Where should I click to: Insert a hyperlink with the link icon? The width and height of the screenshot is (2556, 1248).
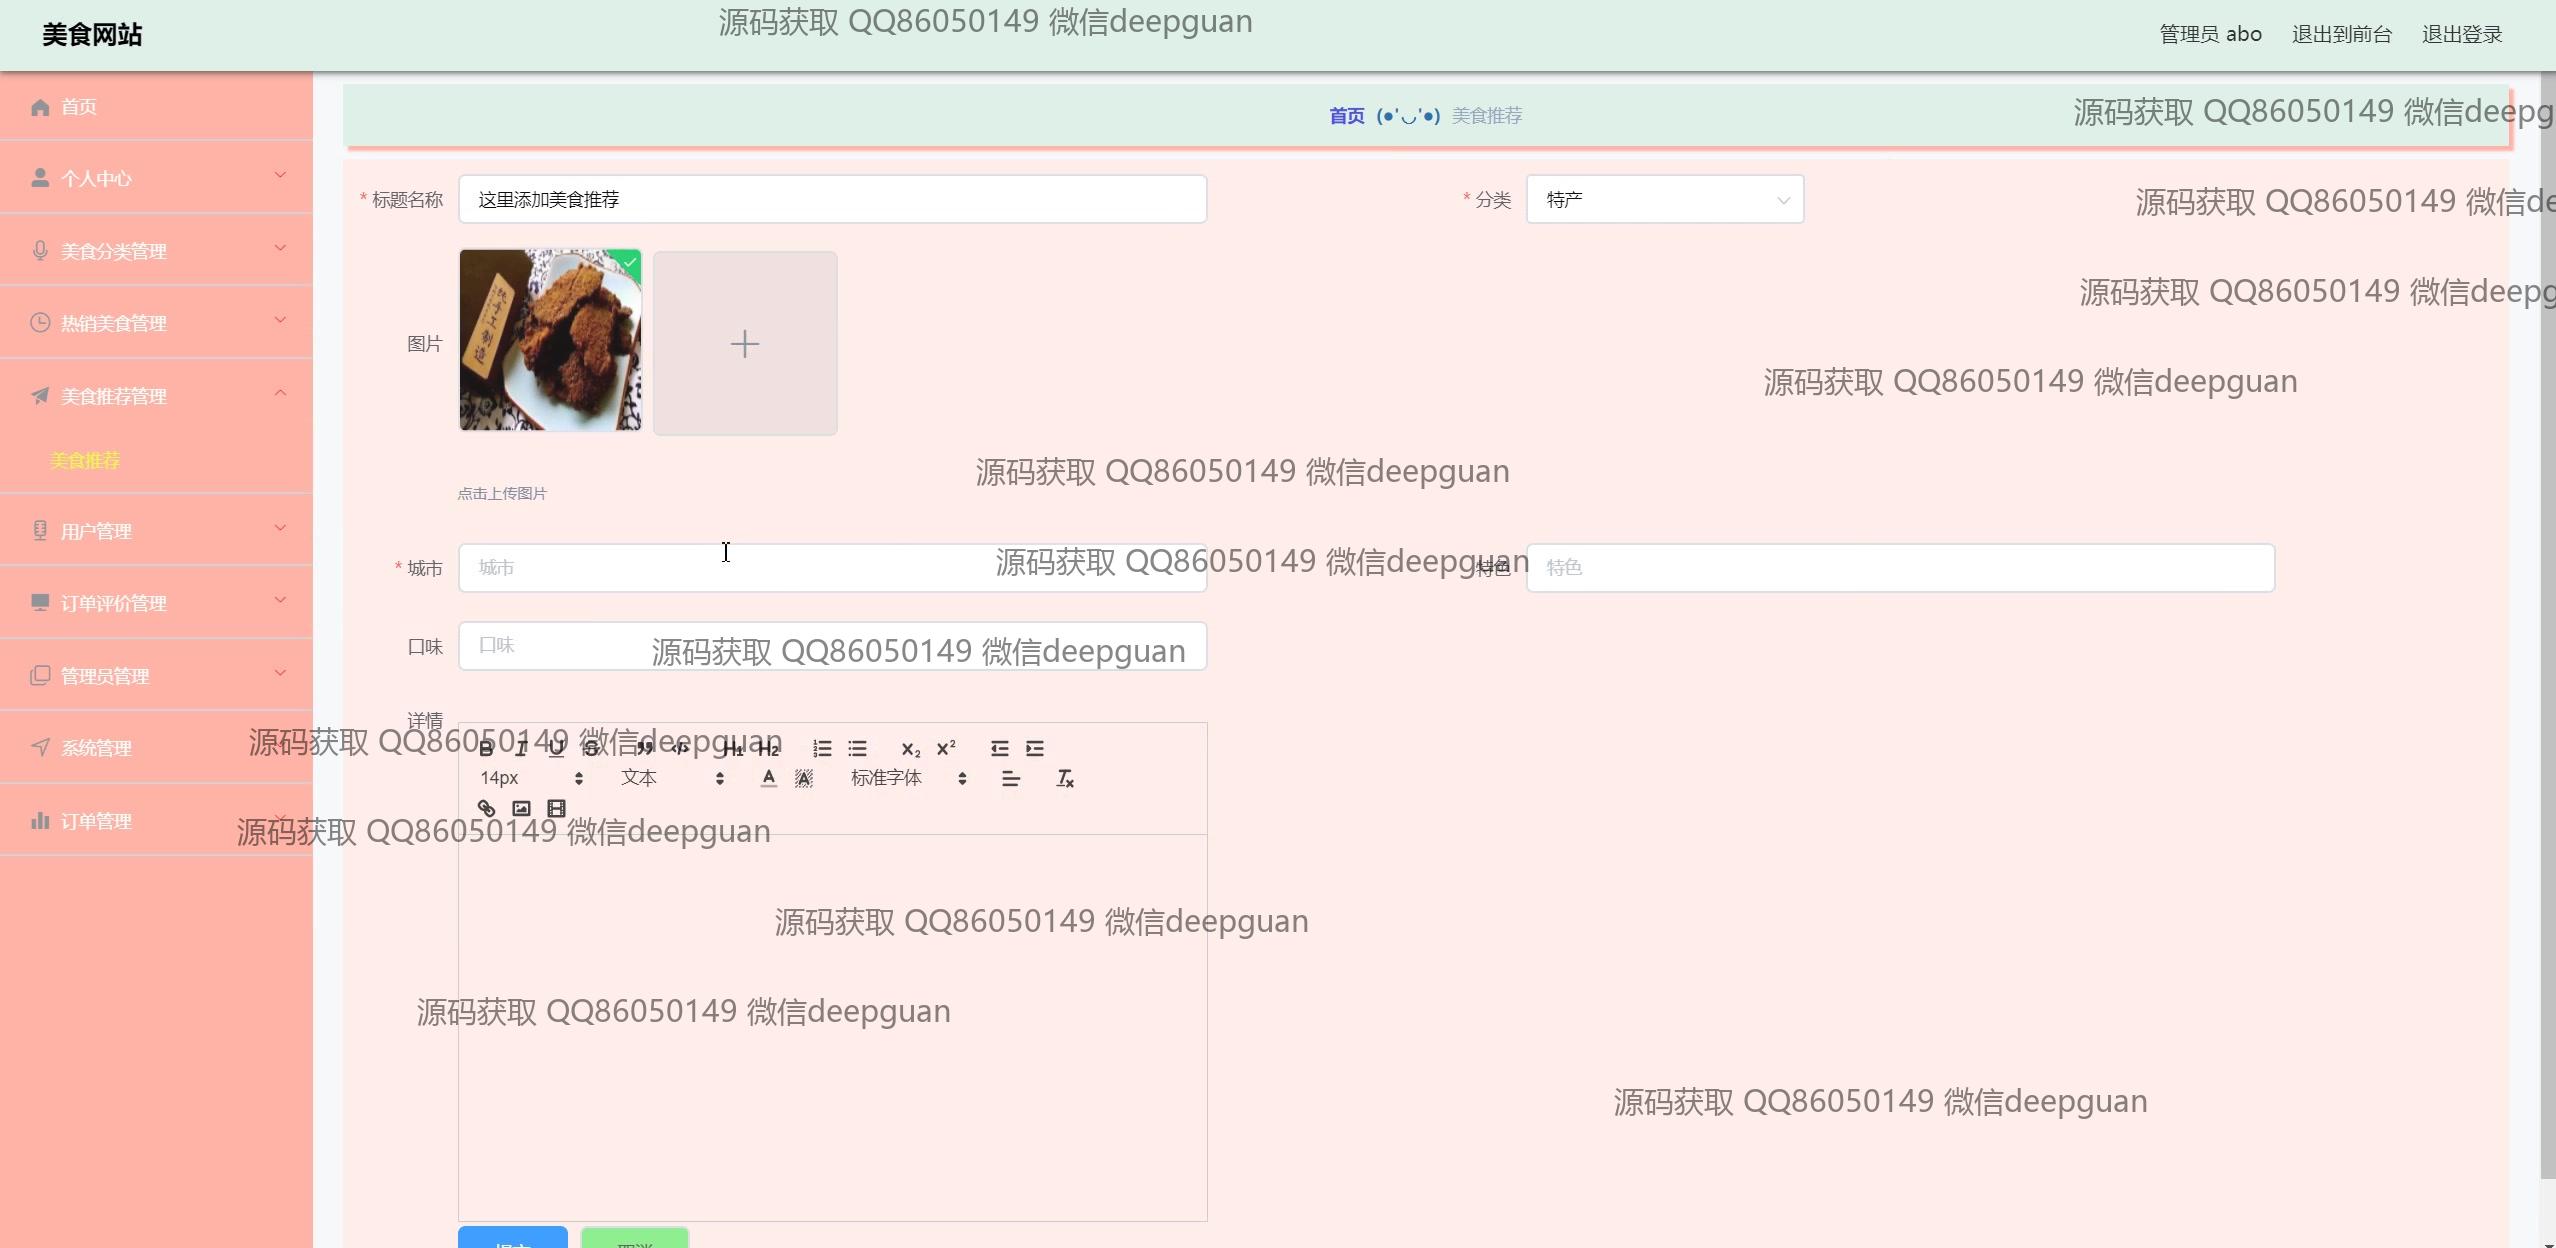coord(487,808)
